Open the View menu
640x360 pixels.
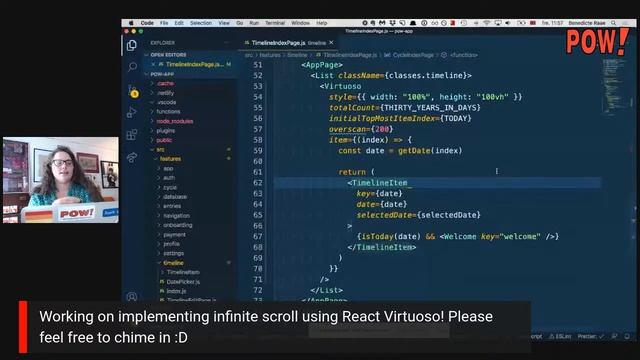(x=224, y=23)
